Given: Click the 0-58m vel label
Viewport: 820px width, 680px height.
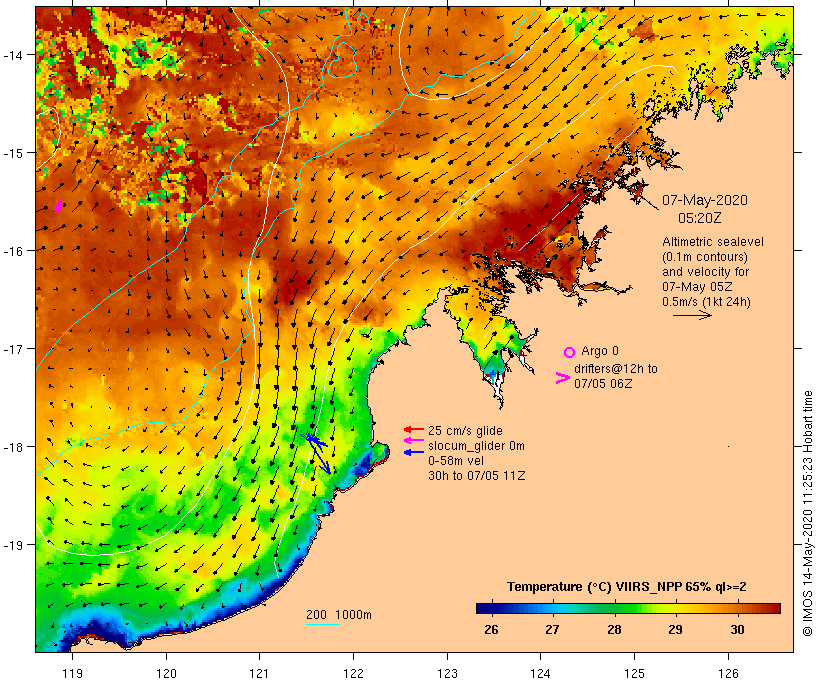Looking at the screenshot, I should [x=455, y=461].
